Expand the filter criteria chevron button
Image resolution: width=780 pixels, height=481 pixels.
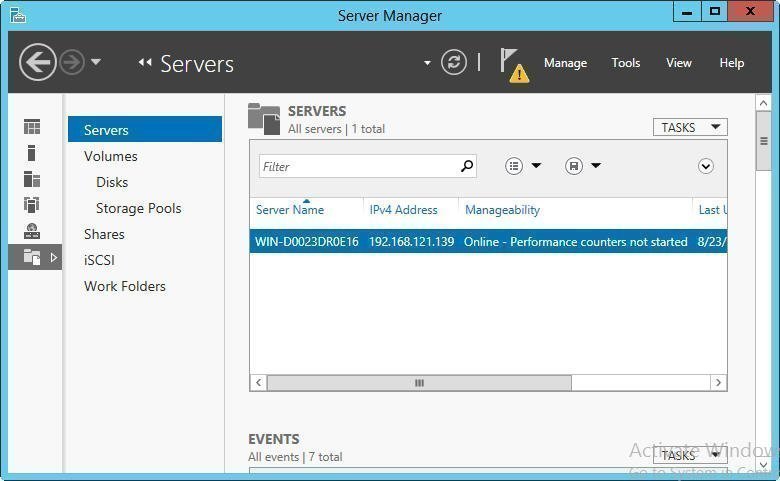[x=706, y=166]
